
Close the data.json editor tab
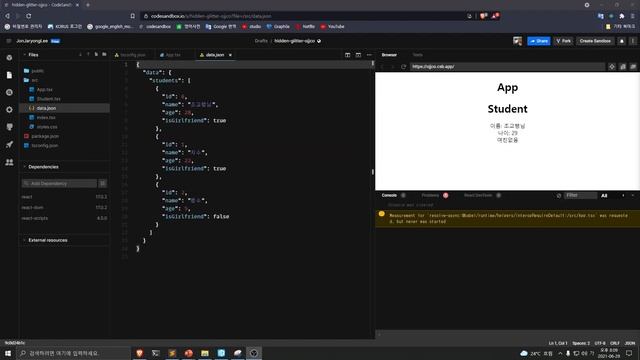tap(230, 55)
